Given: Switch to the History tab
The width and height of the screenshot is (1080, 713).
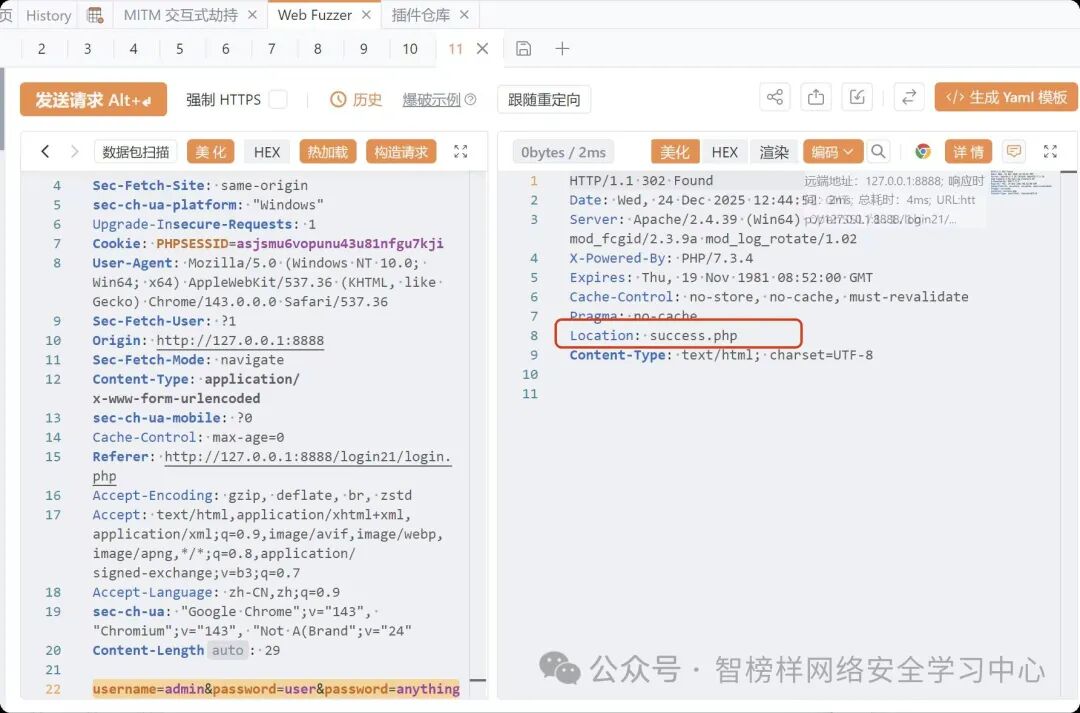Looking at the screenshot, I should pos(48,15).
